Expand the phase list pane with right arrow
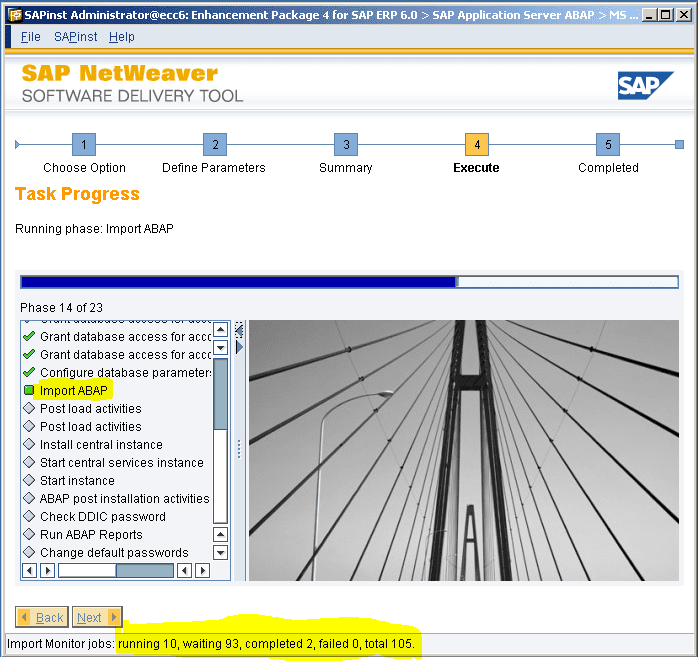 (x=239, y=347)
